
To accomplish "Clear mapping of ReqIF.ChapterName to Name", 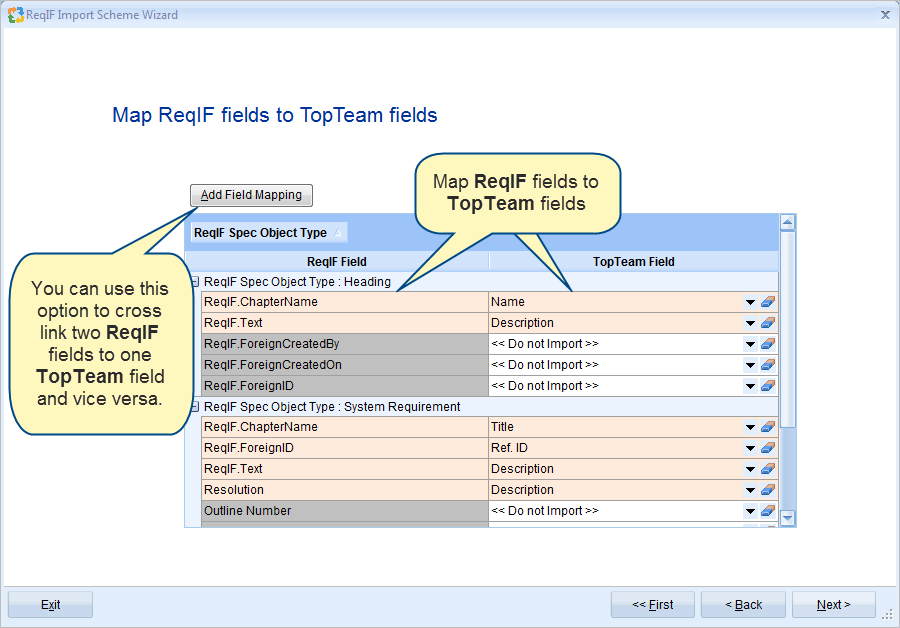I will (x=767, y=302).
